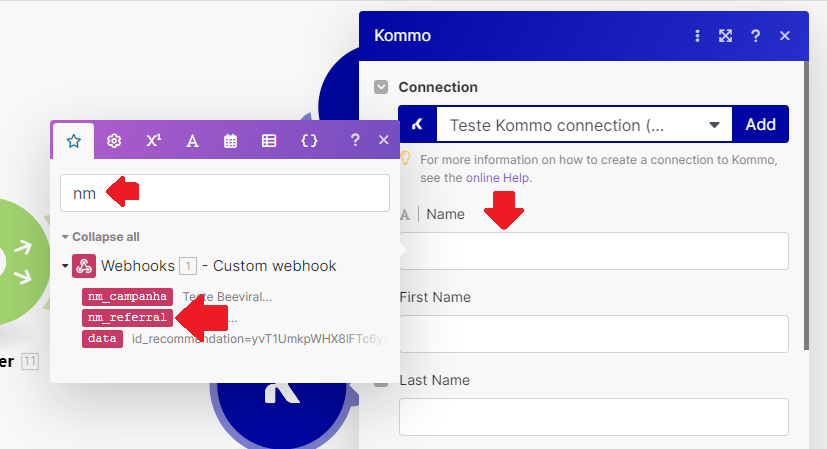Image resolution: width=827 pixels, height=449 pixels.
Task: Select the nm_campanha variable pill
Action: (x=128, y=297)
